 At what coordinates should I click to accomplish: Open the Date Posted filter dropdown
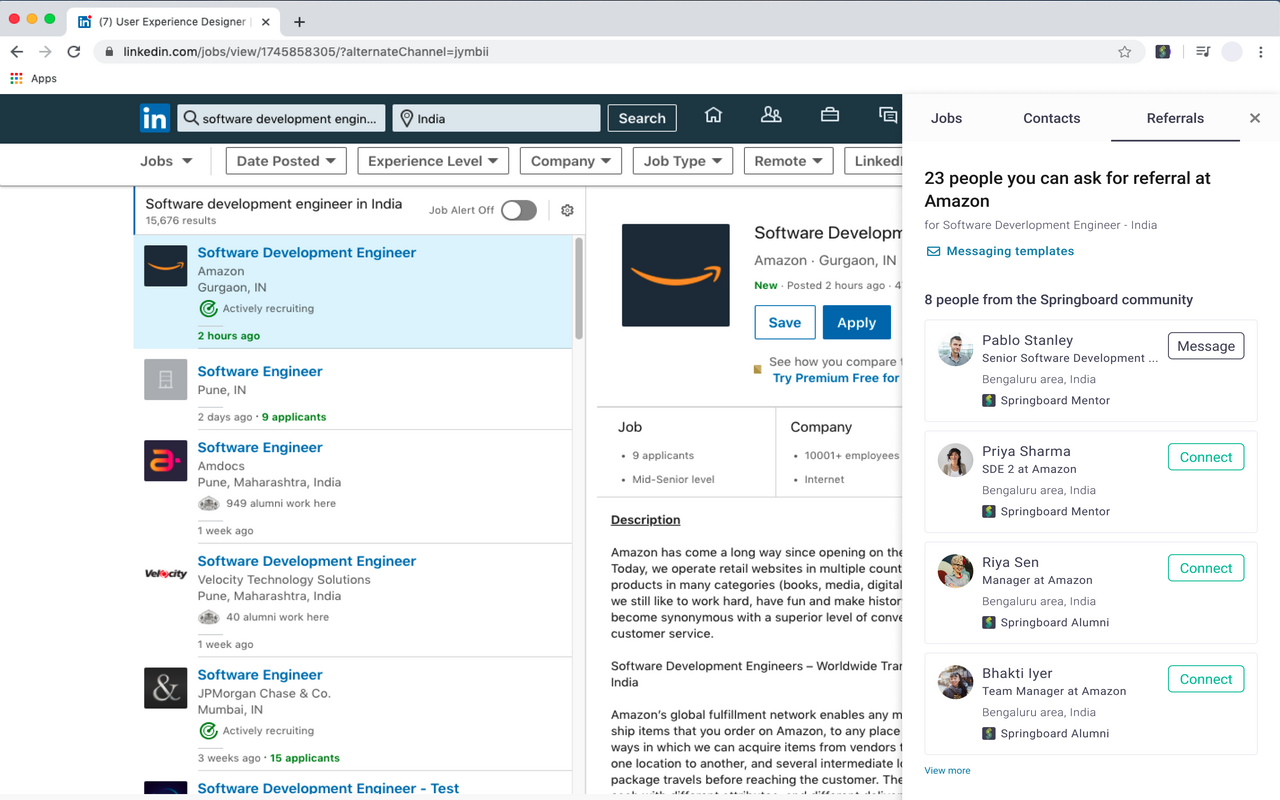pyautogui.click(x=286, y=161)
